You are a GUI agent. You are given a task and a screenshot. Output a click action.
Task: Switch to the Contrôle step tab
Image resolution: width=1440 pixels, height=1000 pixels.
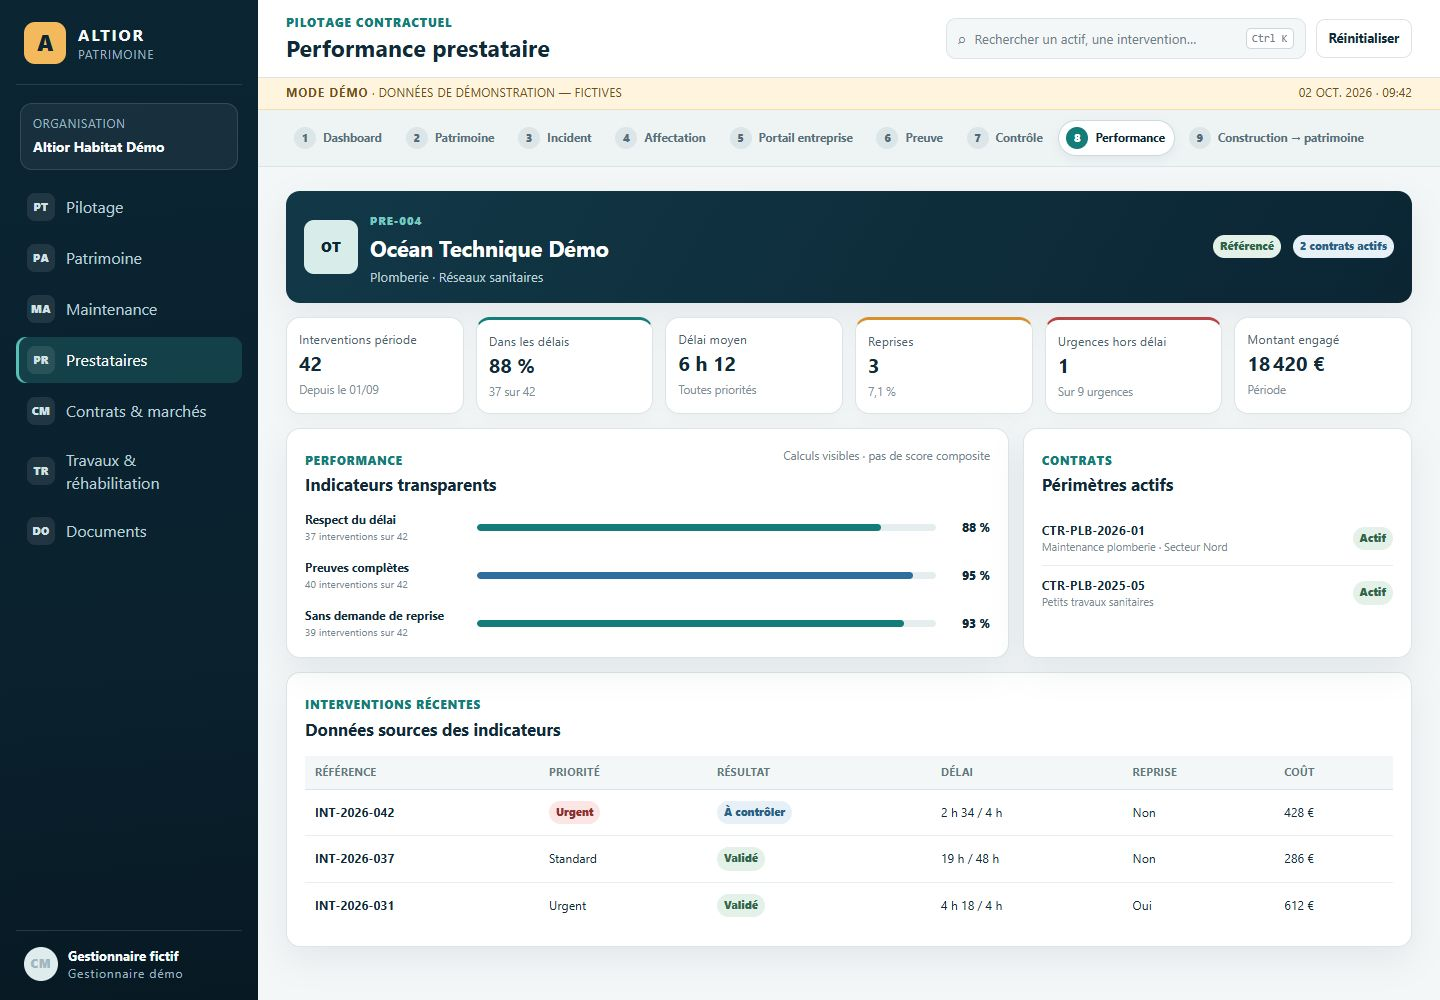(x=1006, y=138)
